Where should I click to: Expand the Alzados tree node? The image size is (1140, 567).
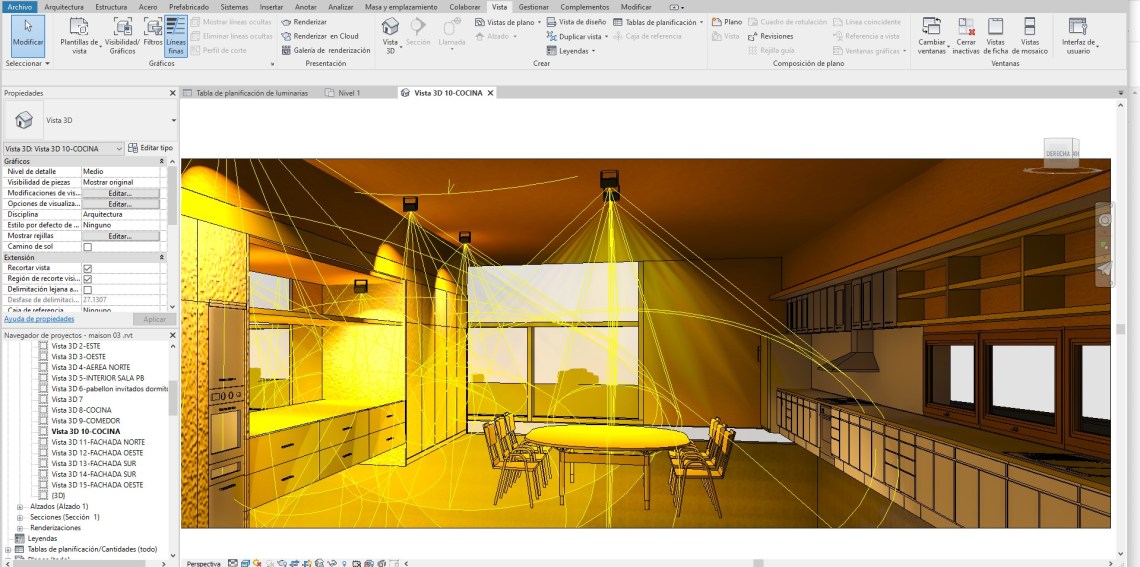pyautogui.click(x=20, y=507)
